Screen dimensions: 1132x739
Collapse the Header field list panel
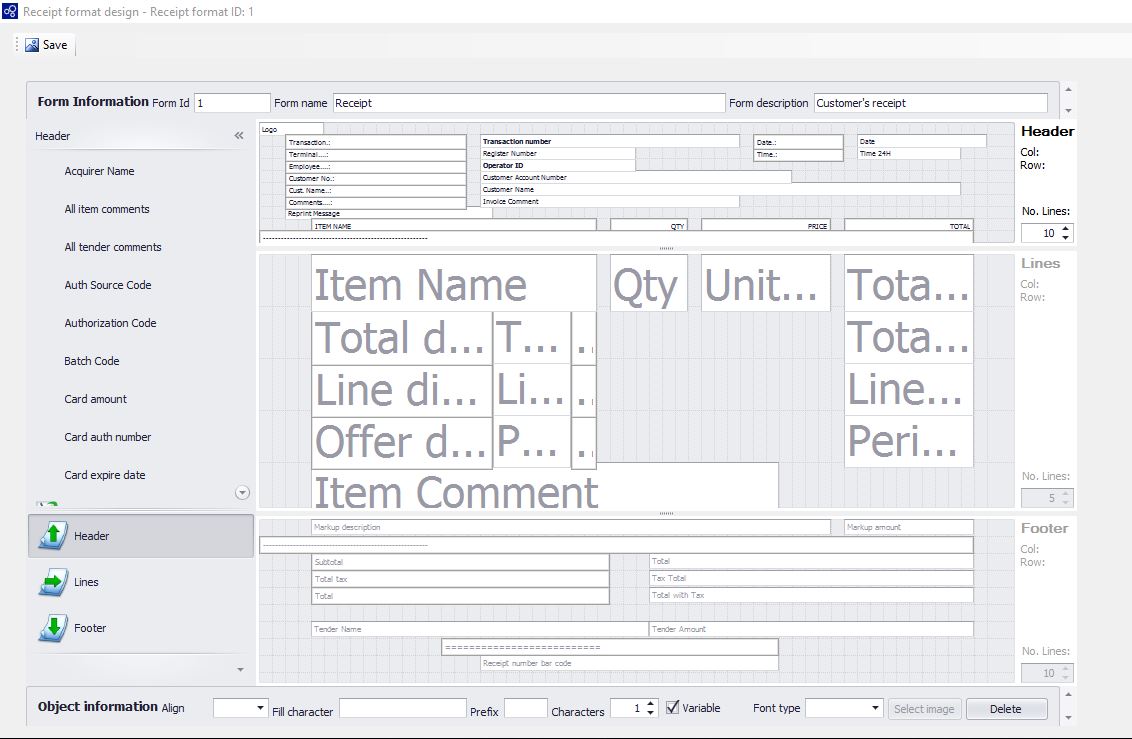coord(239,136)
